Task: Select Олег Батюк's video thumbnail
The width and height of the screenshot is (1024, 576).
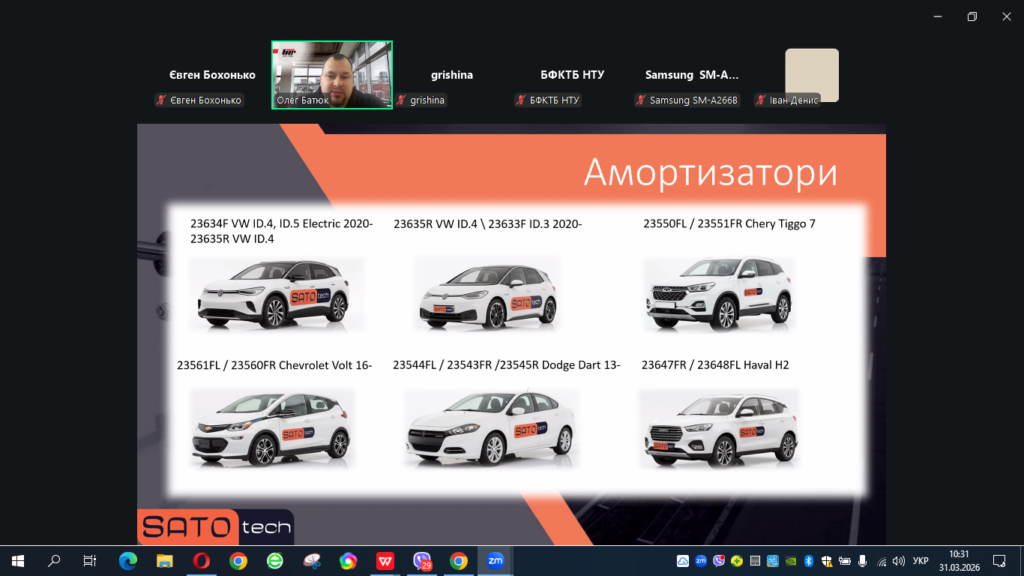Action: (332, 75)
